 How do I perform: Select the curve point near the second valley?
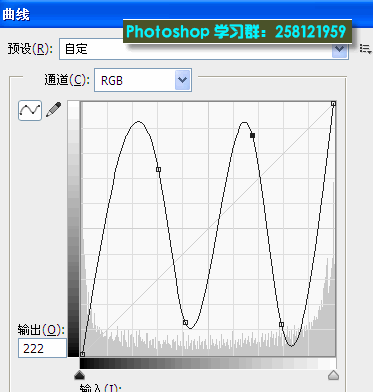point(281,325)
